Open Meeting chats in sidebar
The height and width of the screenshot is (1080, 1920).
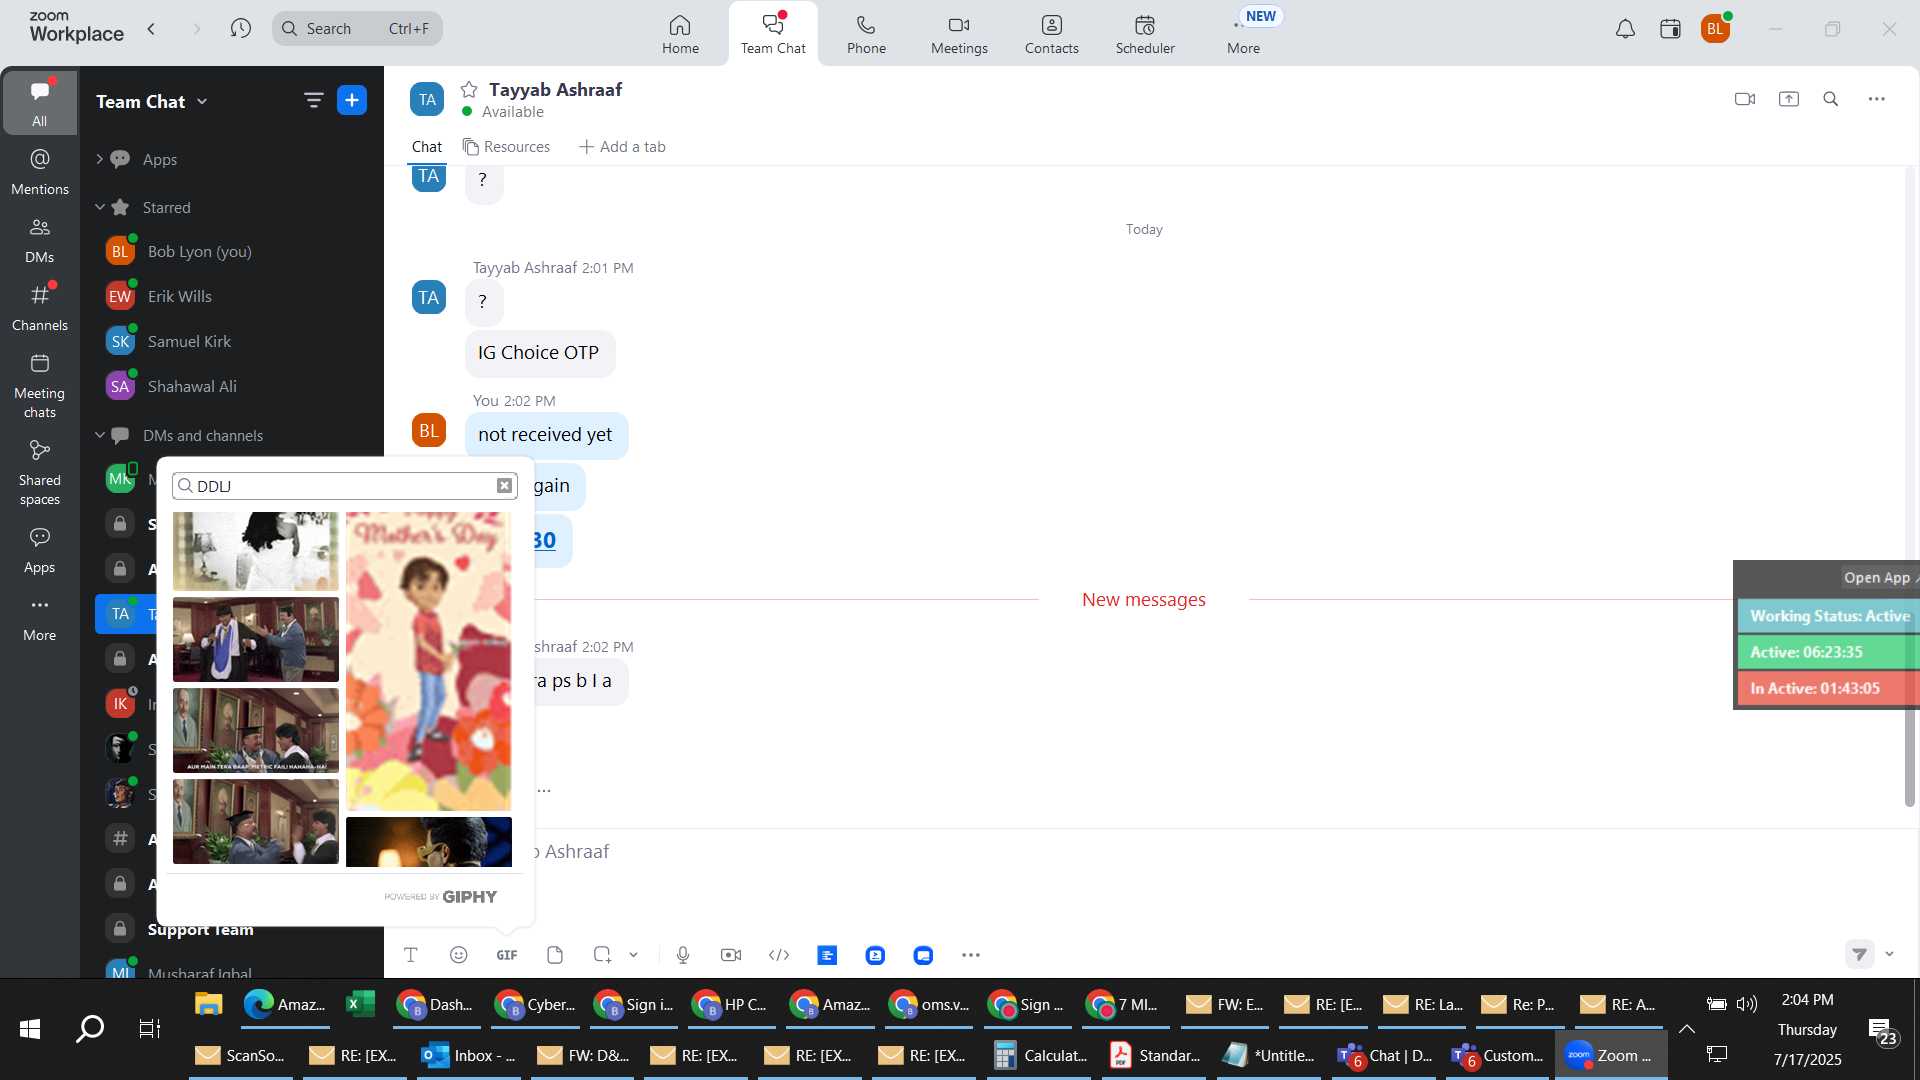pos(39,386)
